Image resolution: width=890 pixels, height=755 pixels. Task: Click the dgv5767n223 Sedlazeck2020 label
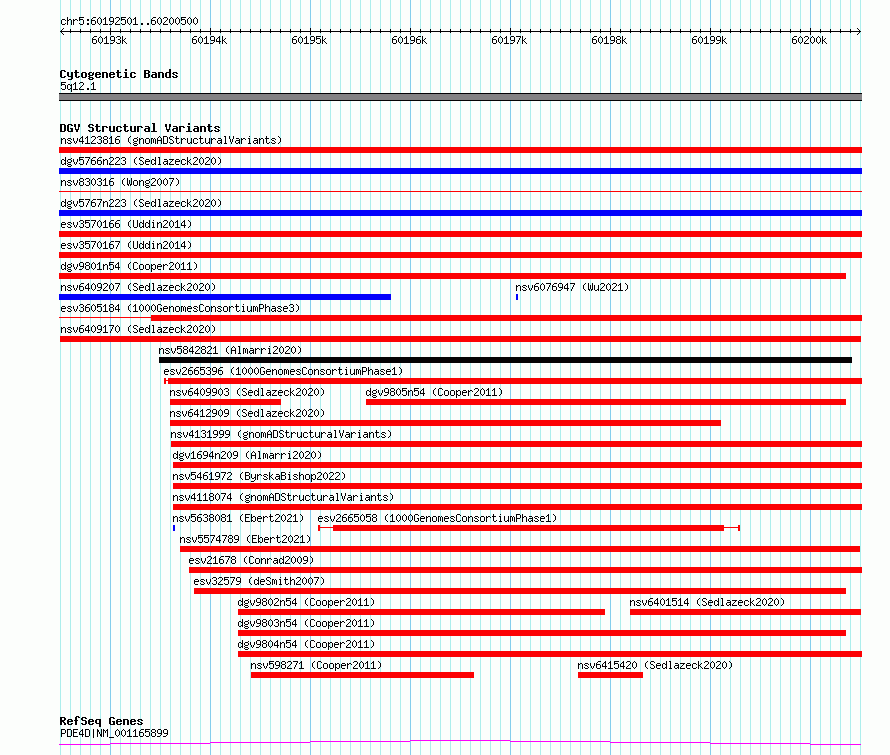141,203
